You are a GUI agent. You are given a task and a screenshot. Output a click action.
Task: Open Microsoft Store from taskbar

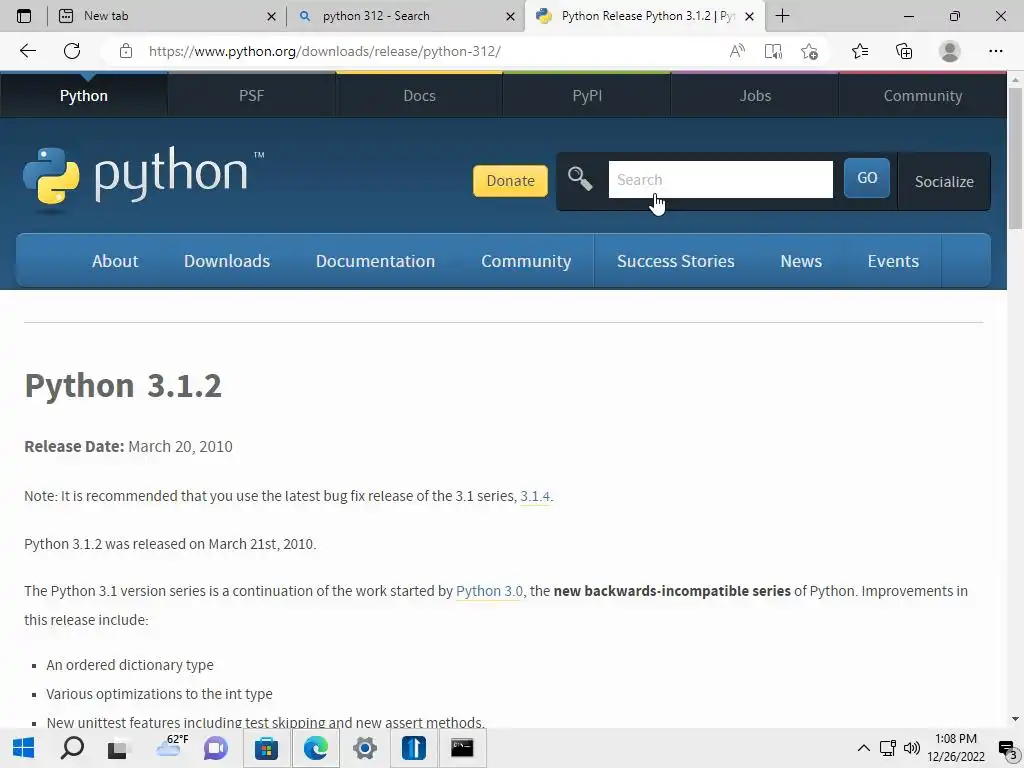pyautogui.click(x=266, y=748)
